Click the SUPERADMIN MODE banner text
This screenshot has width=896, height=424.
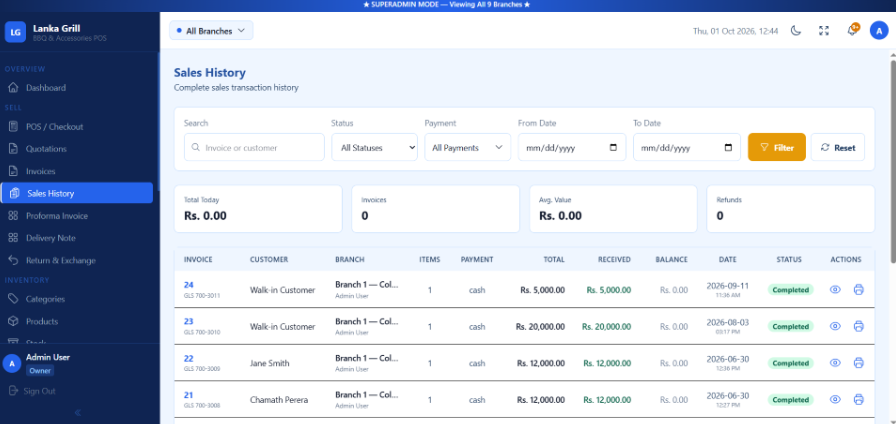point(447,5)
